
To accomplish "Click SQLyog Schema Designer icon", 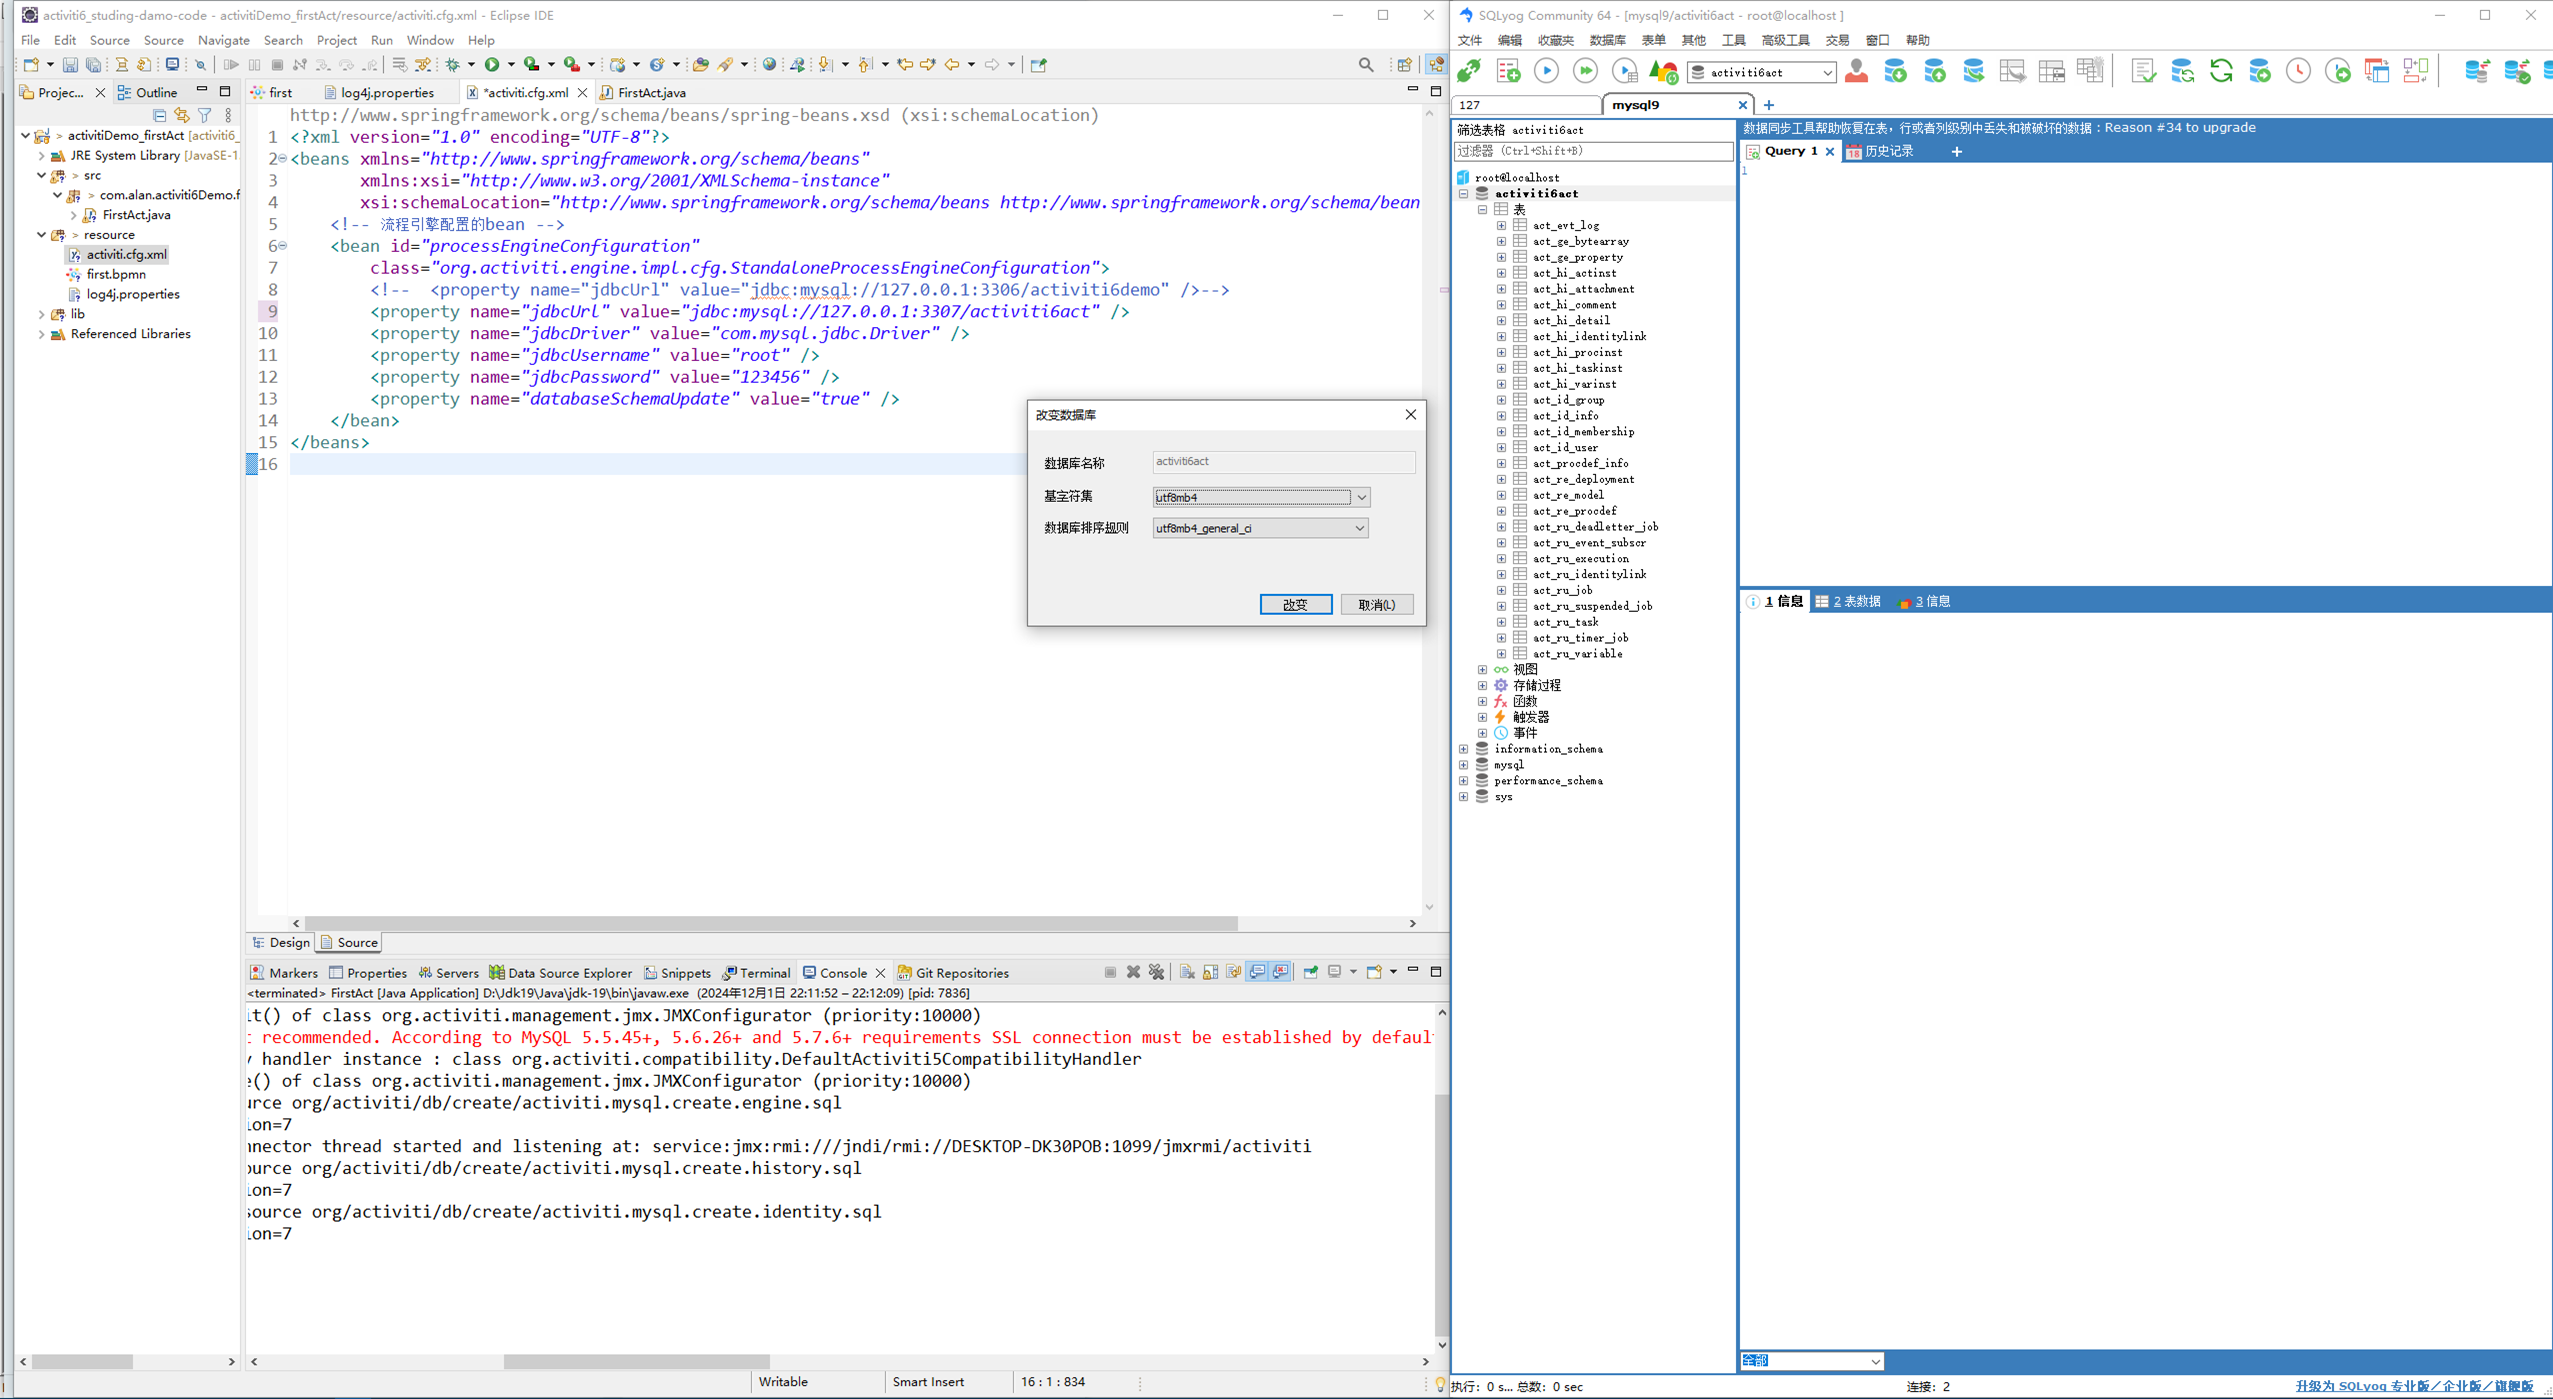I will pos(2416,71).
